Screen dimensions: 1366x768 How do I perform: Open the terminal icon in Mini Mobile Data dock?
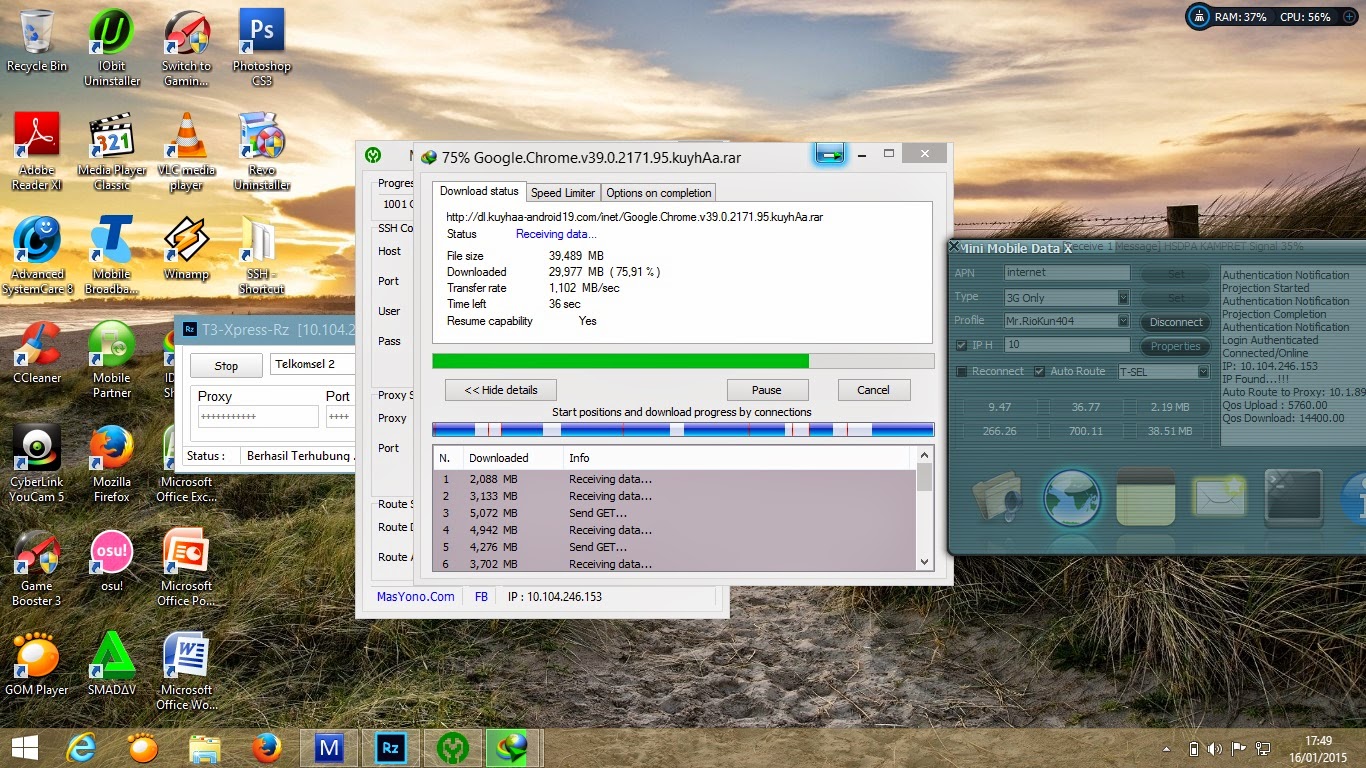pyautogui.click(x=1294, y=497)
